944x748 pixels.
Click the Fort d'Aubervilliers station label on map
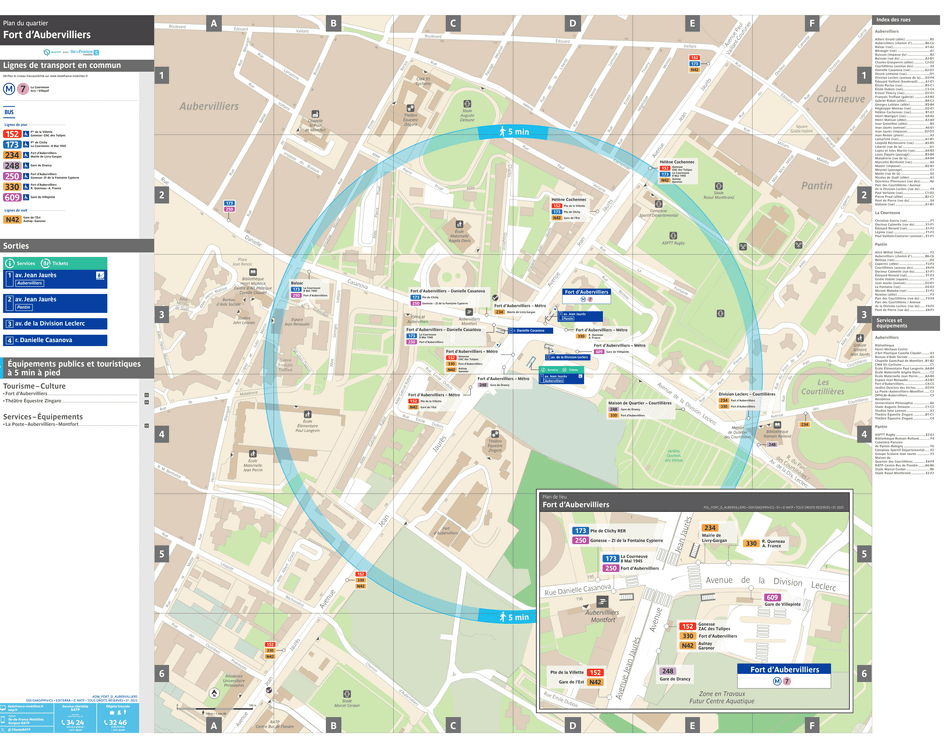tap(589, 292)
